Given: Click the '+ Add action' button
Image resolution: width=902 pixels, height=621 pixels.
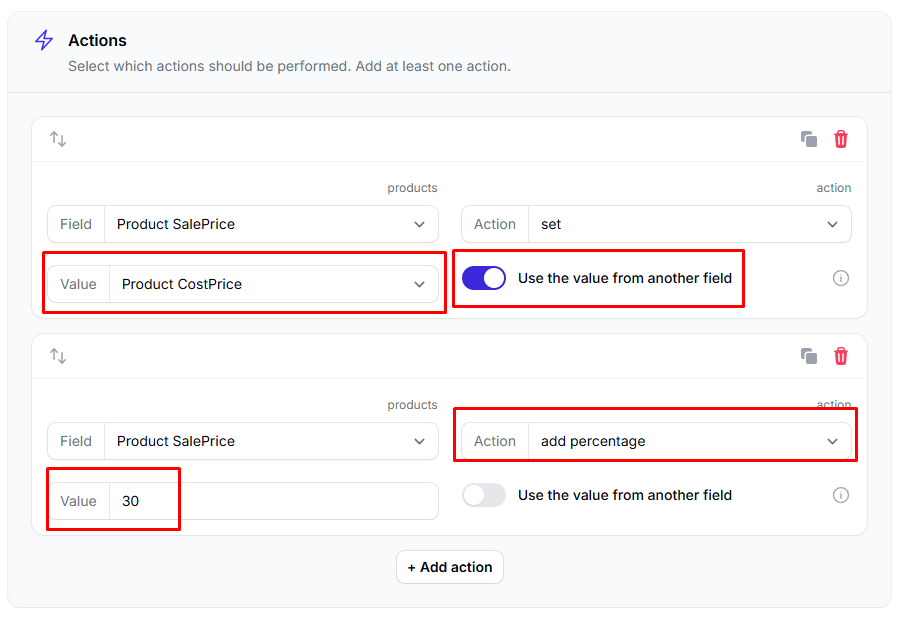Looking at the screenshot, I should [450, 567].
